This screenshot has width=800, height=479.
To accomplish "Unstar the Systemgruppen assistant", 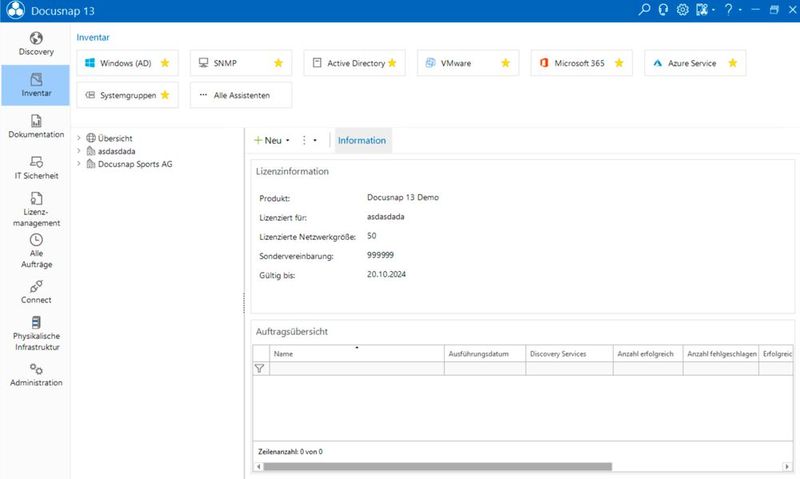I will point(165,96).
